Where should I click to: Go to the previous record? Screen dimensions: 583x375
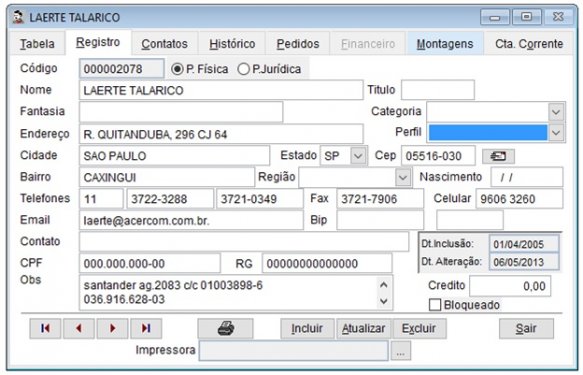79,329
